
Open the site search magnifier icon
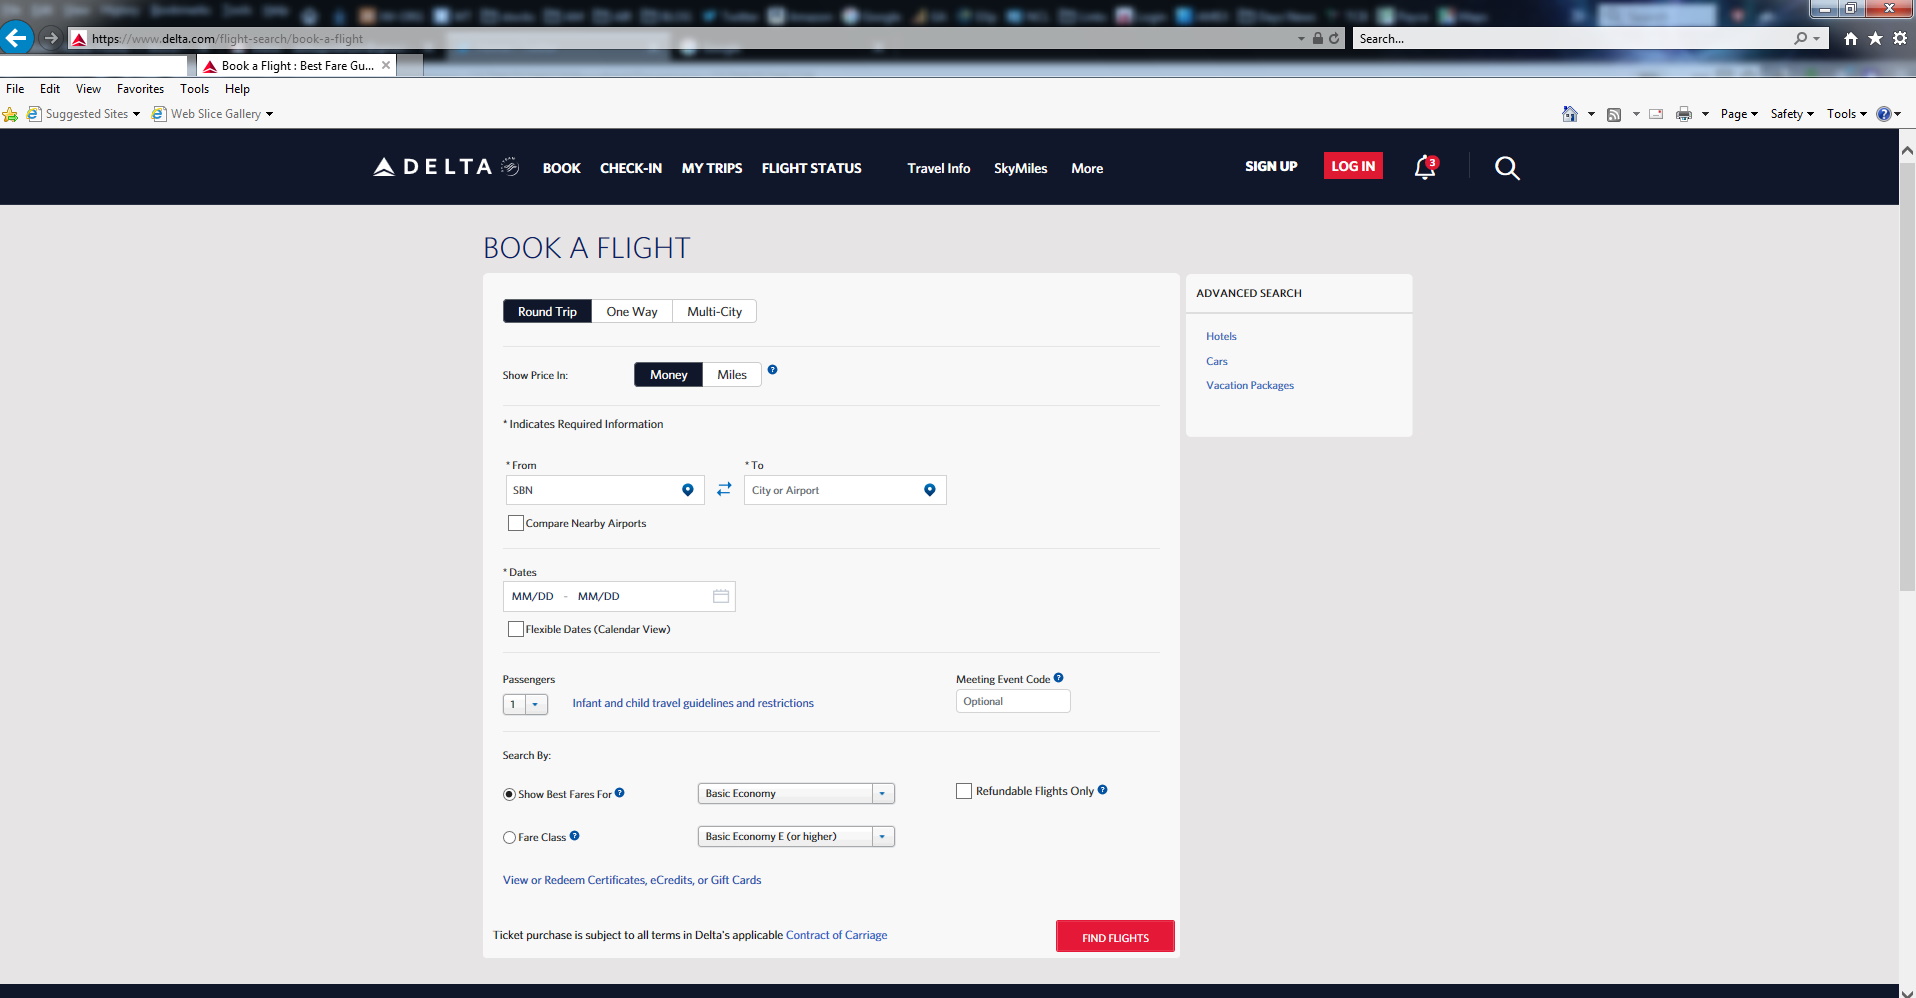(x=1507, y=168)
